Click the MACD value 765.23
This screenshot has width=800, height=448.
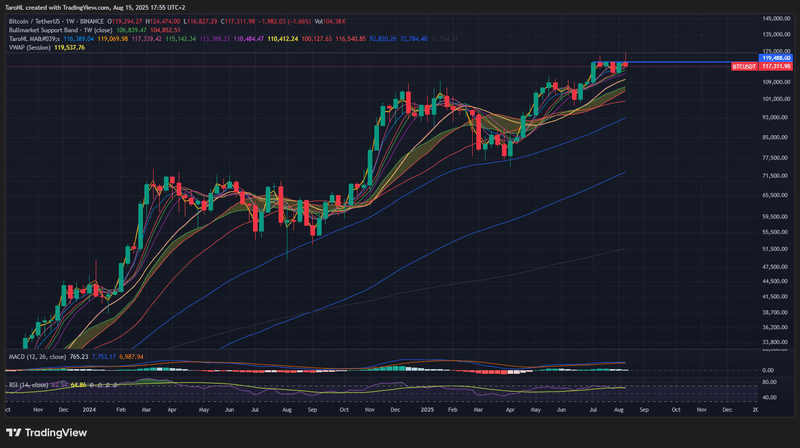tap(79, 357)
